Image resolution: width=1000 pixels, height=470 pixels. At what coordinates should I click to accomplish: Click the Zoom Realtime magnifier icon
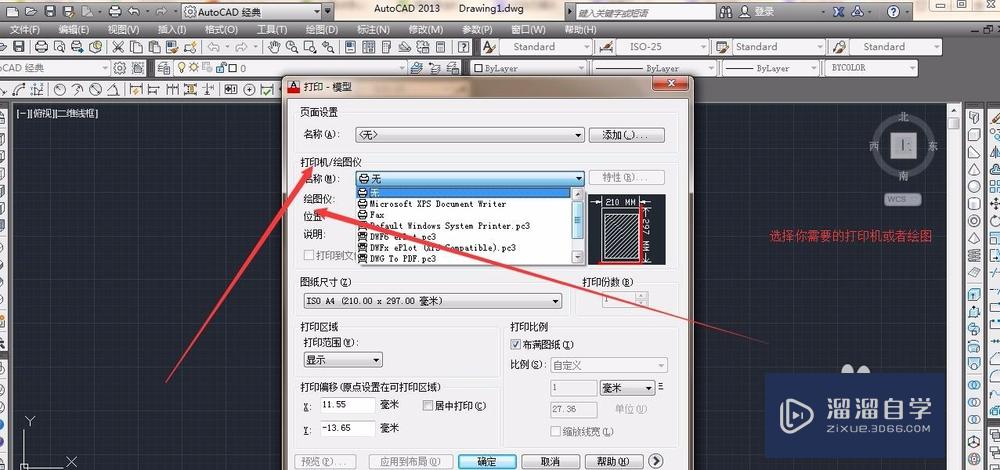click(292, 47)
